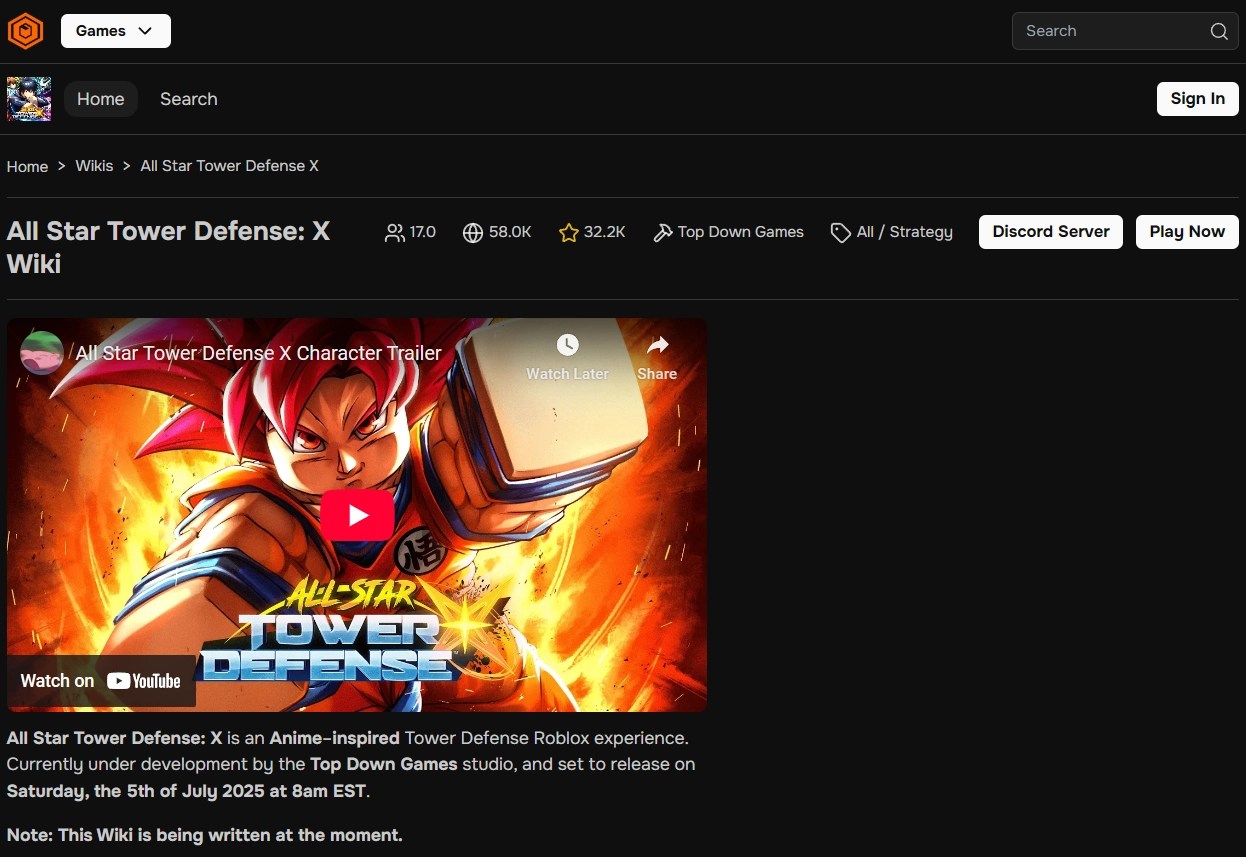The width and height of the screenshot is (1246, 857).
Task: Click the Play Now button
Action: pos(1187,231)
